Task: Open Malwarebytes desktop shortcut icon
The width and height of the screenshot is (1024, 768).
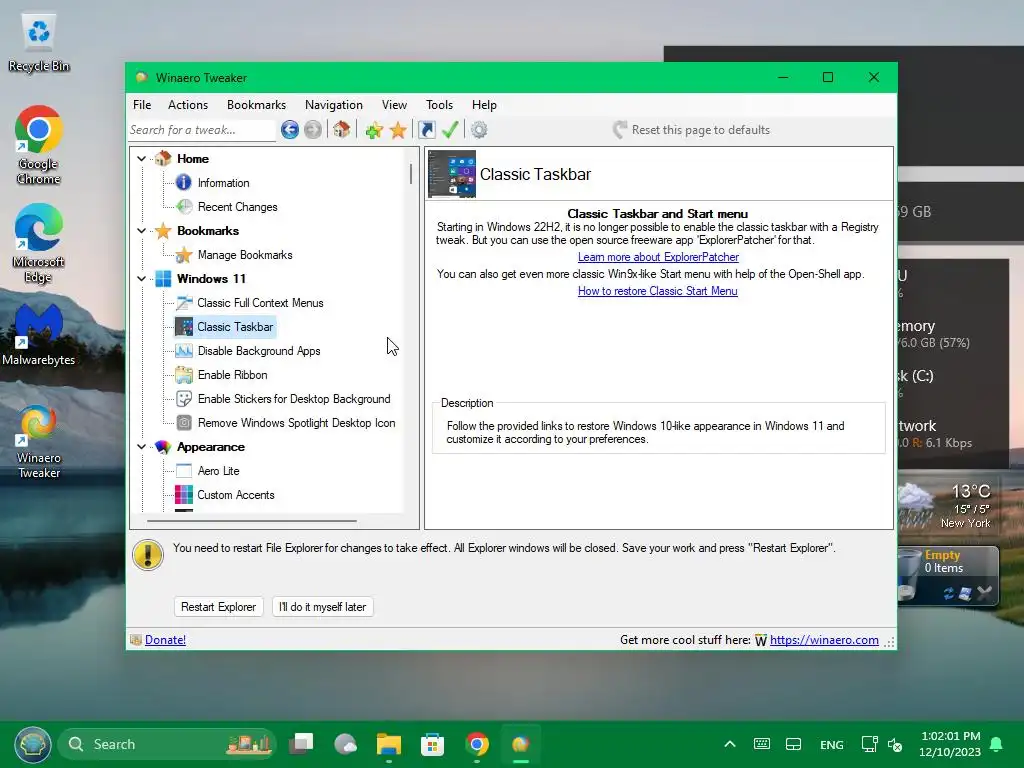Action: [38, 327]
